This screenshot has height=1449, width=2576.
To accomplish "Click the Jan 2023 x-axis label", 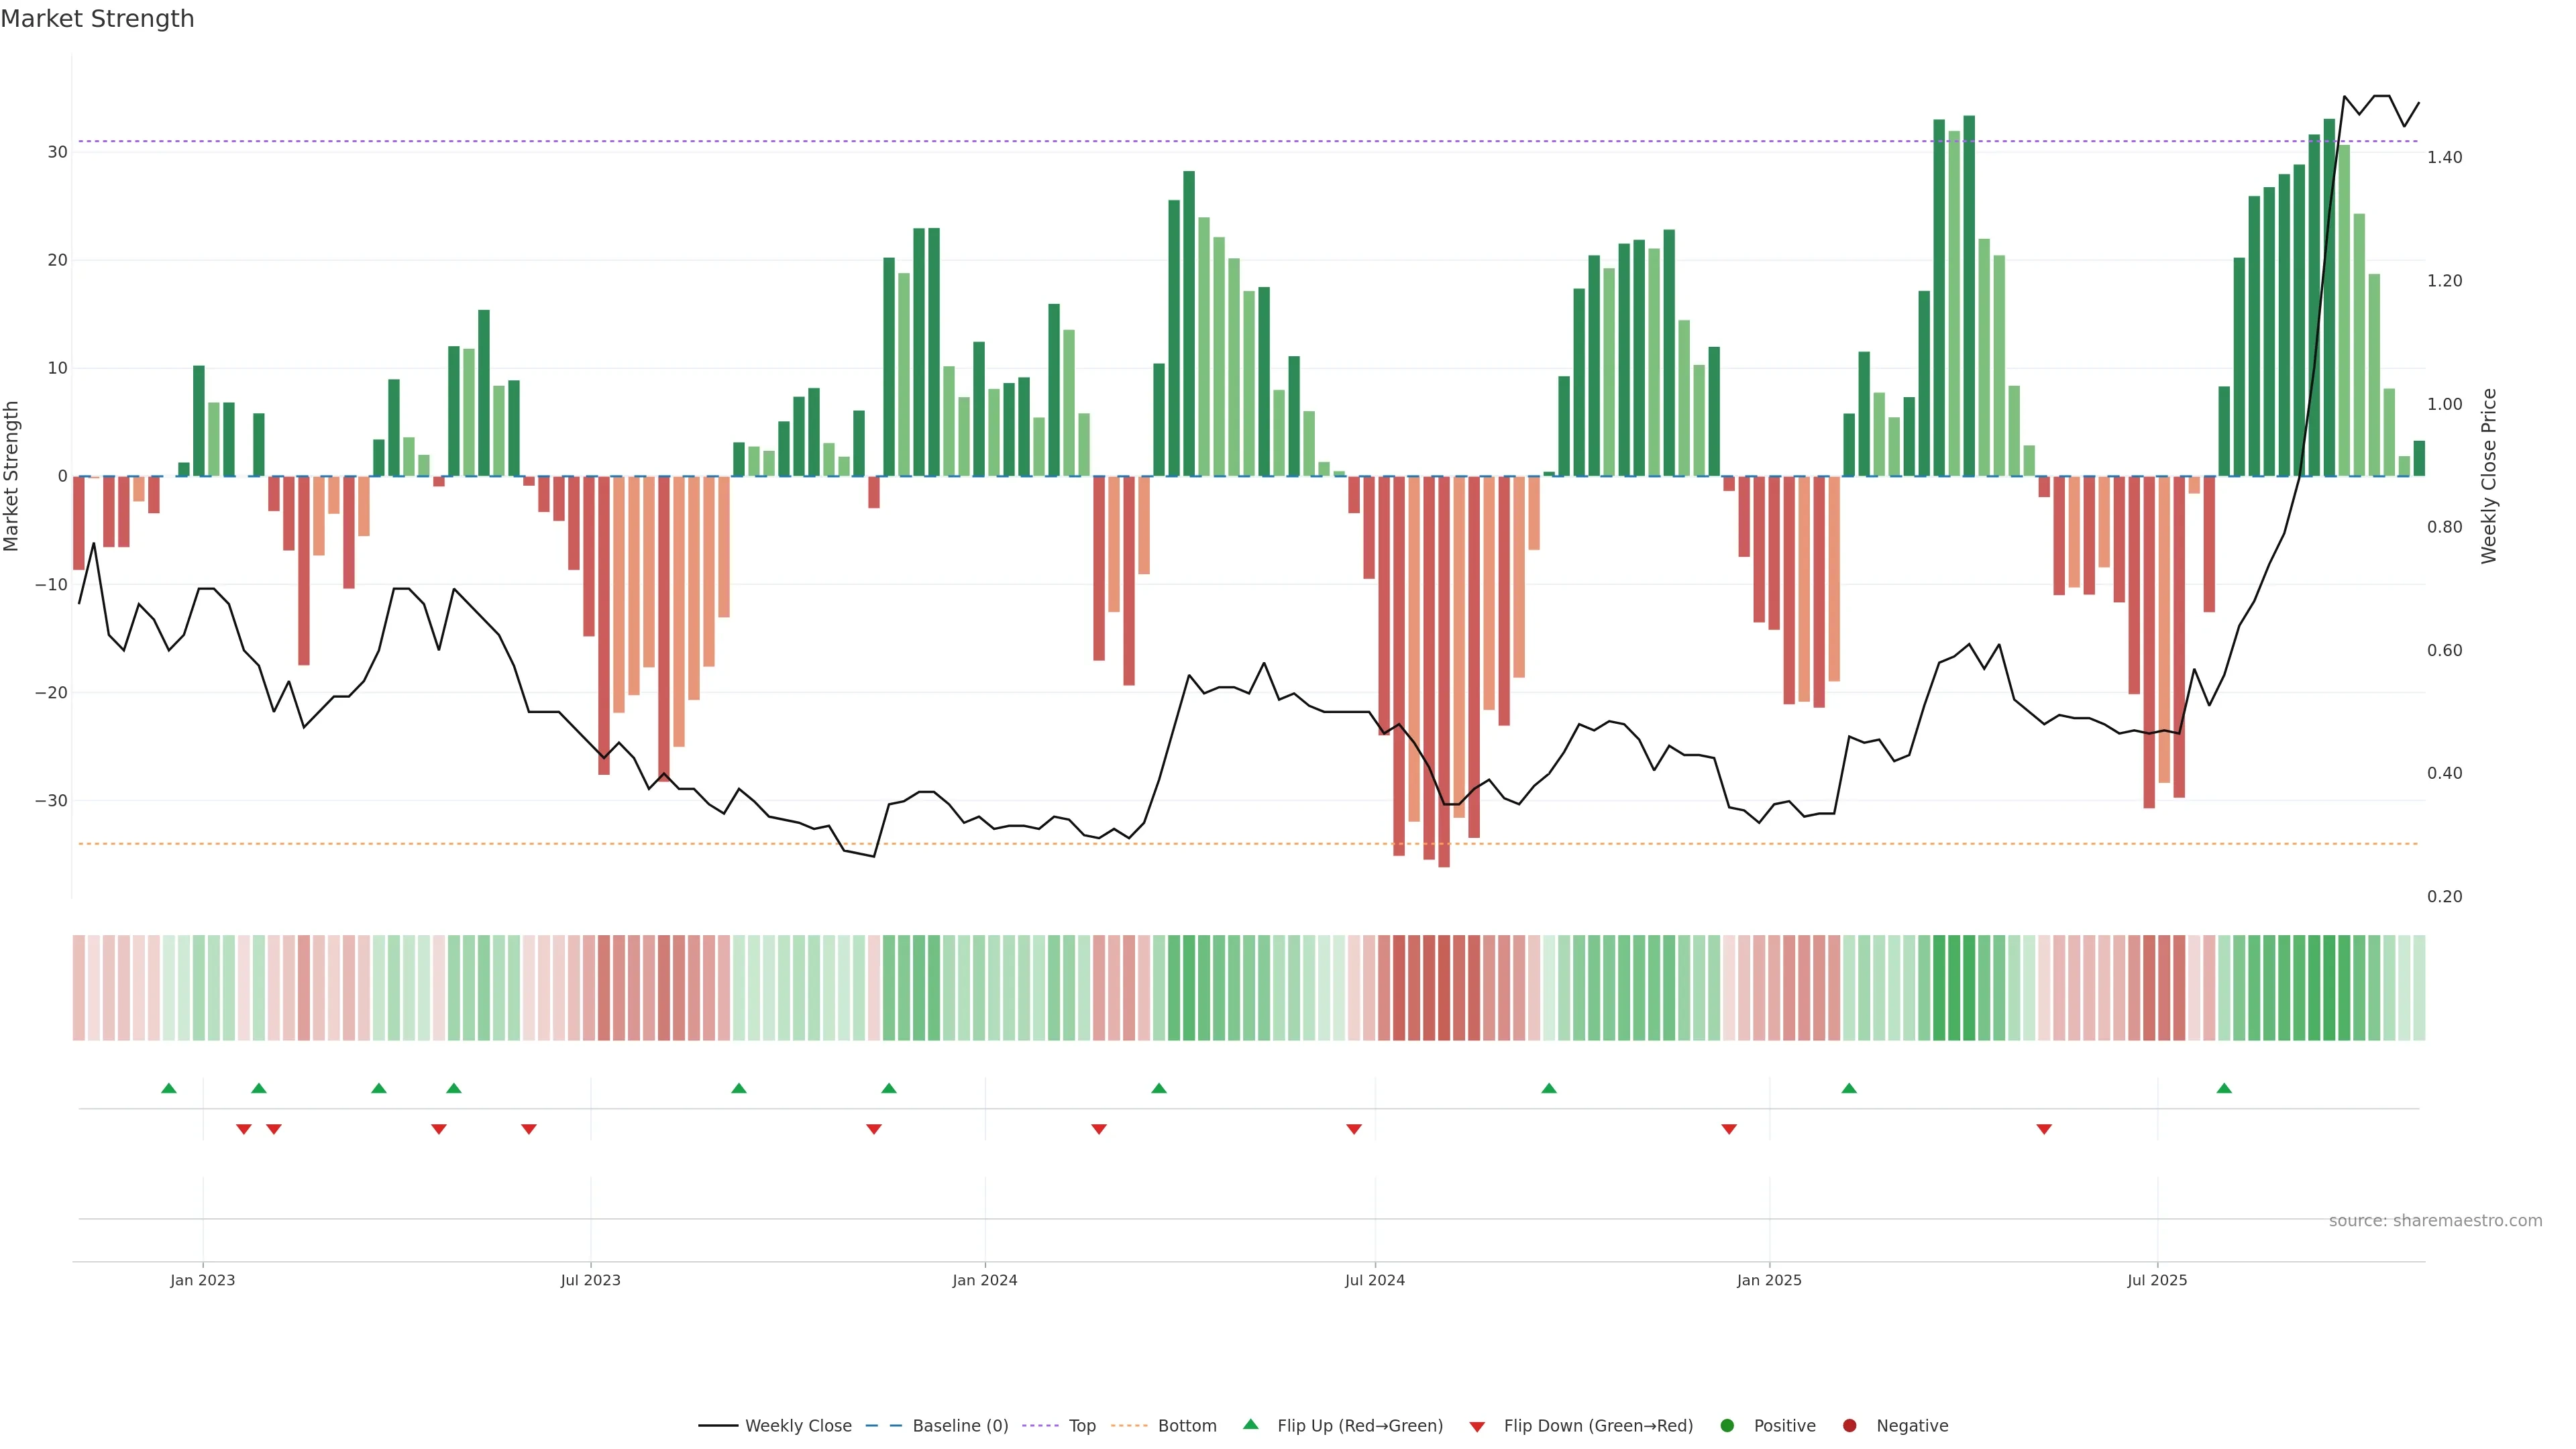I will pyautogui.click(x=202, y=1280).
